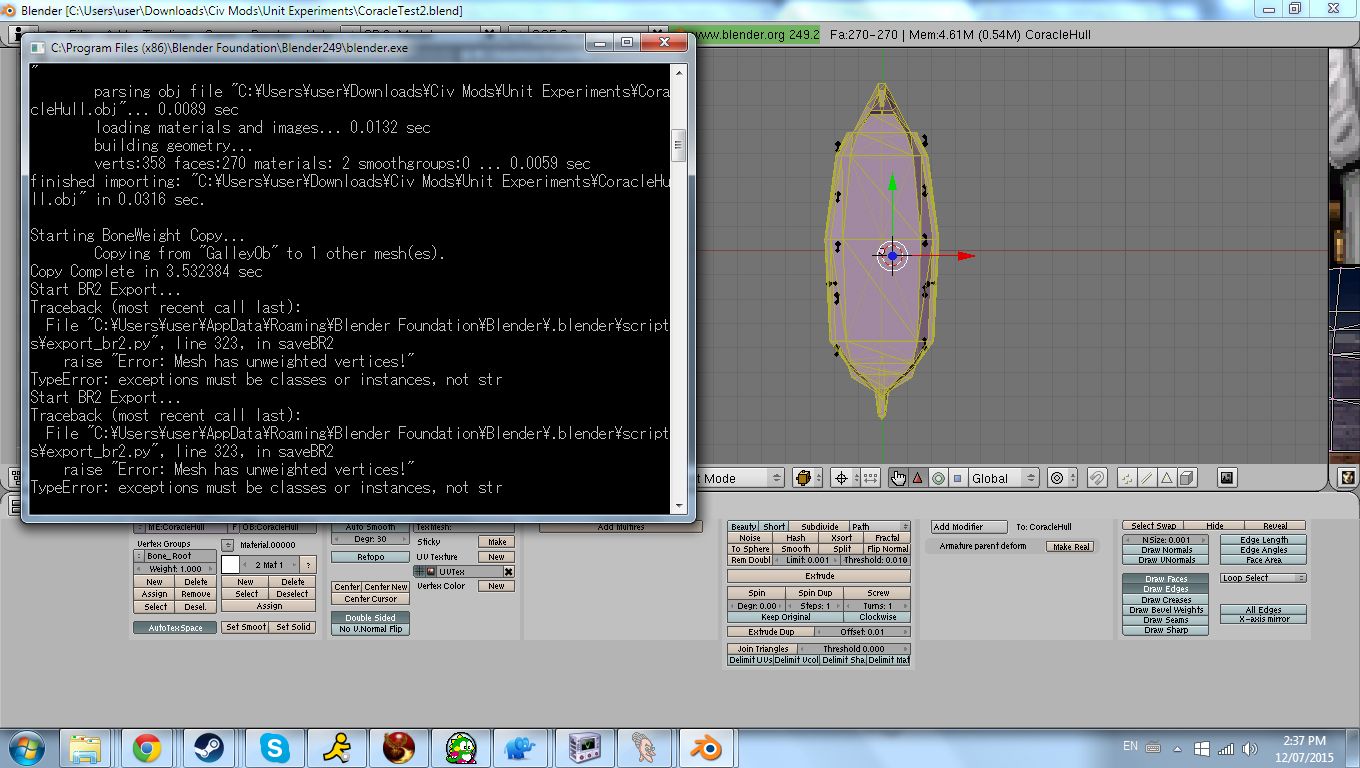Open Steam from the taskbar

(209, 747)
